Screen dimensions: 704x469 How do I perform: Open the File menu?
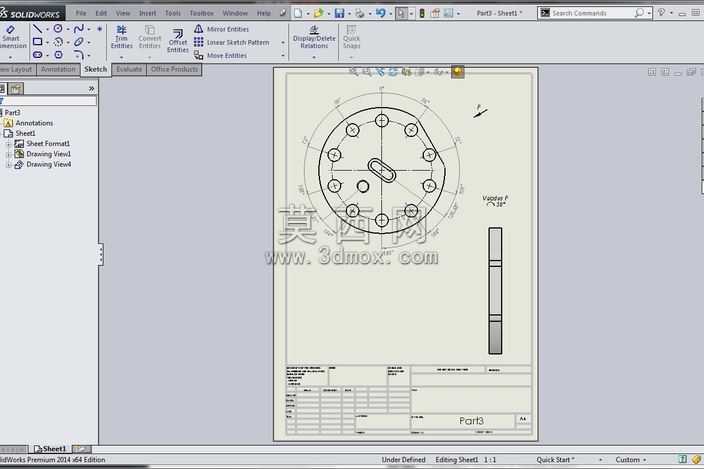[81, 13]
